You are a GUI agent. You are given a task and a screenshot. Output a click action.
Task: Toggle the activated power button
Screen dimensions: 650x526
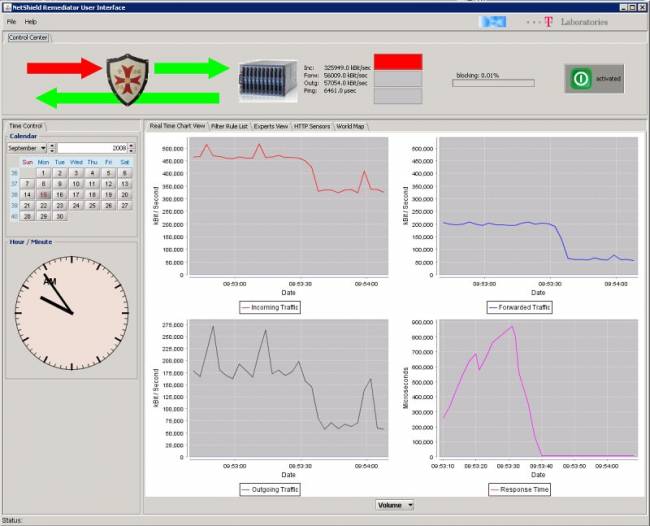point(594,78)
